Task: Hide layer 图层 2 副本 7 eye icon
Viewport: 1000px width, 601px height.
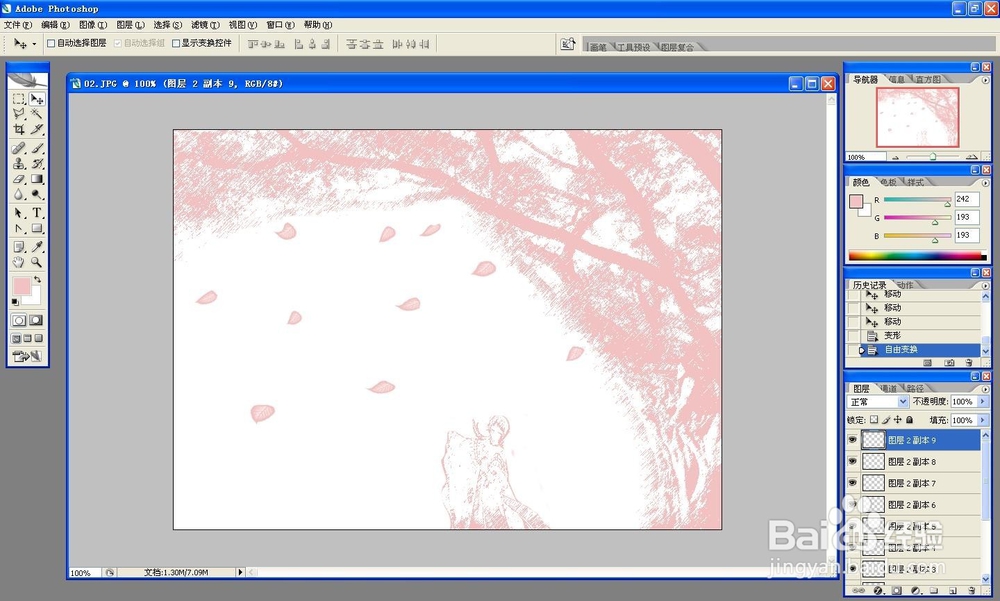Action: [x=853, y=483]
